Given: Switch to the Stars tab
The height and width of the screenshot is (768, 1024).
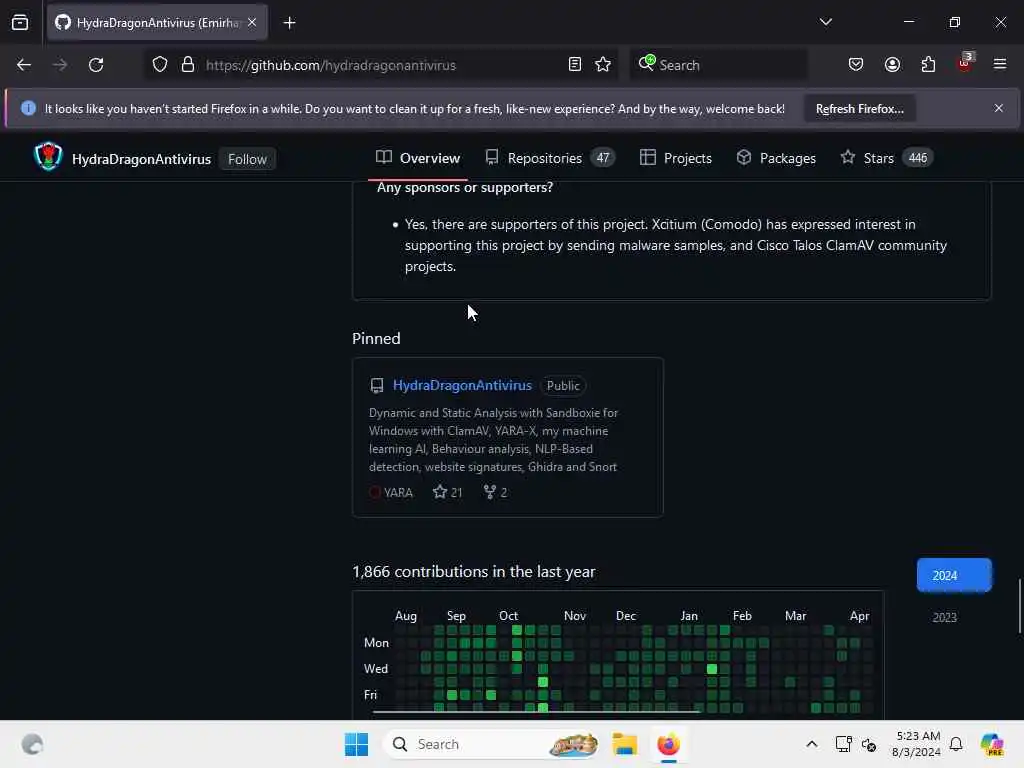Looking at the screenshot, I should 887,158.
